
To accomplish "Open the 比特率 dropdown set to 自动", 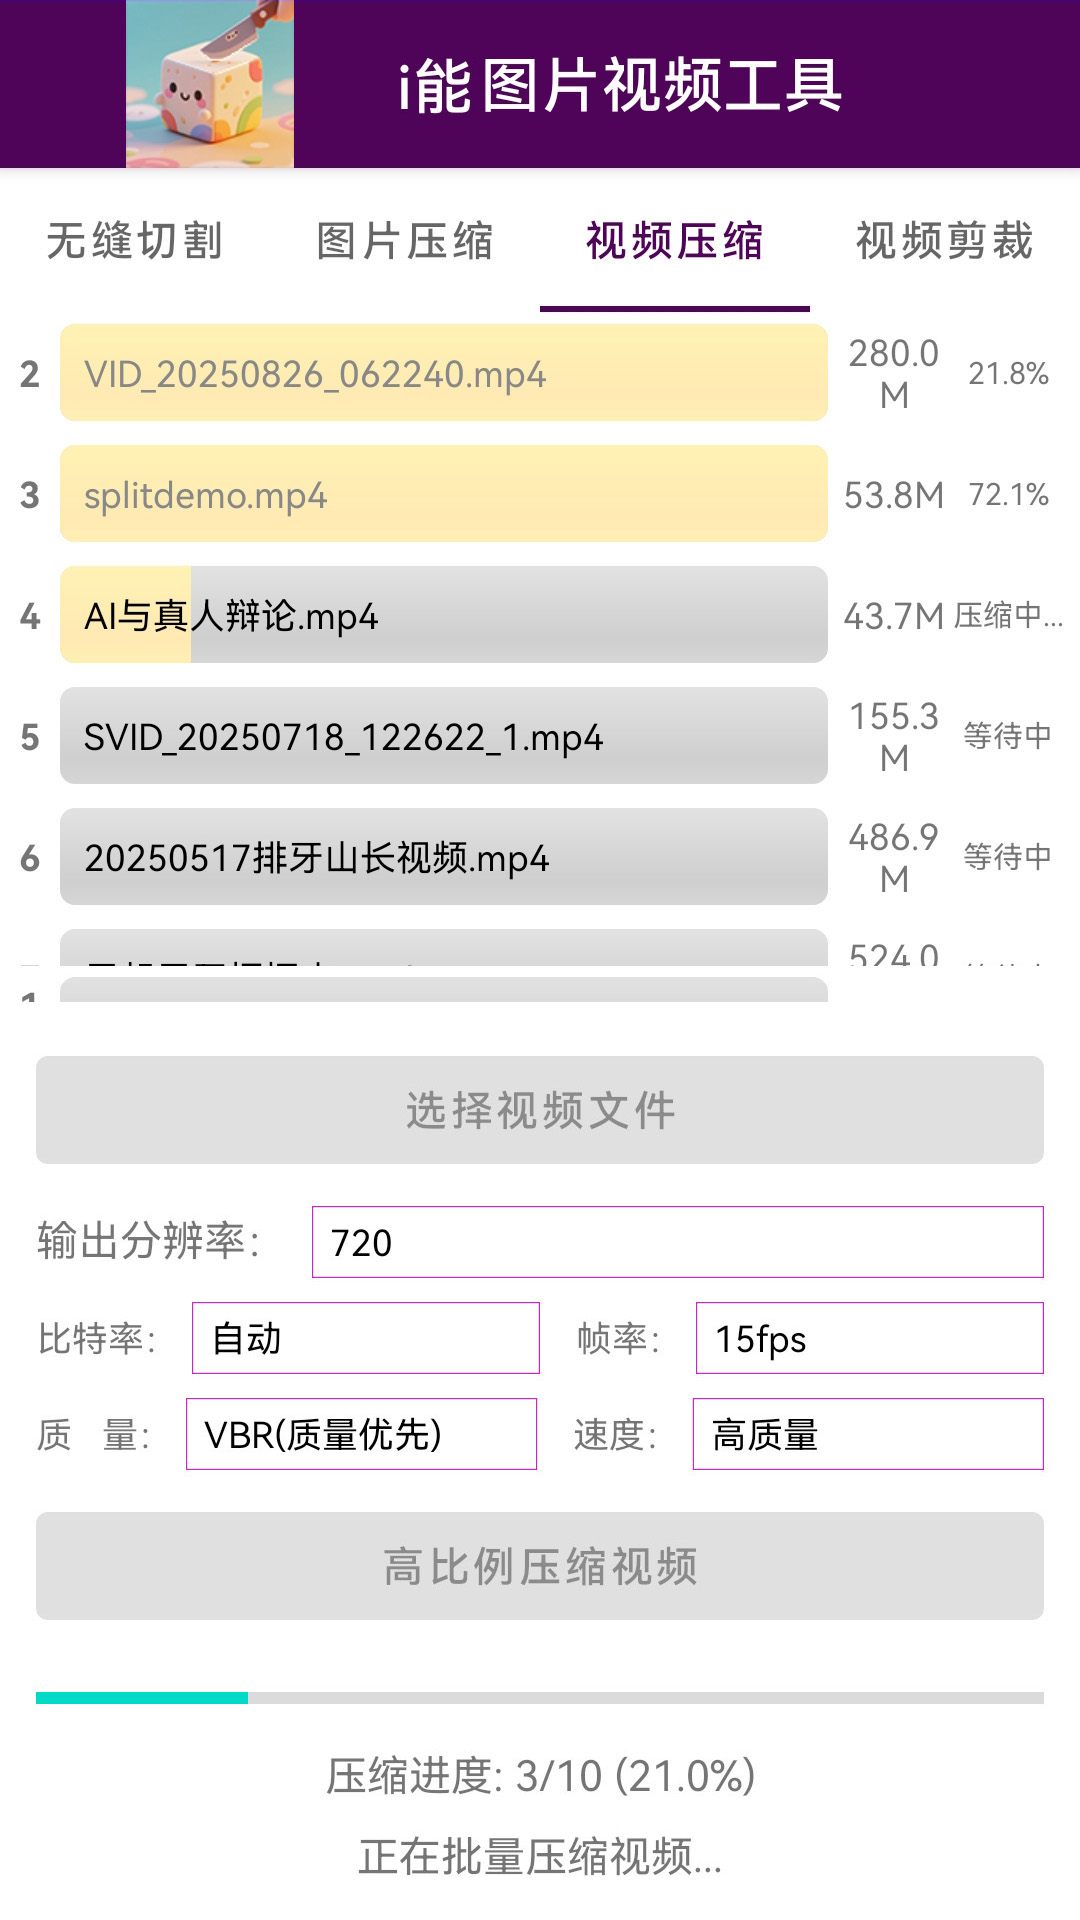I will click(x=365, y=1337).
